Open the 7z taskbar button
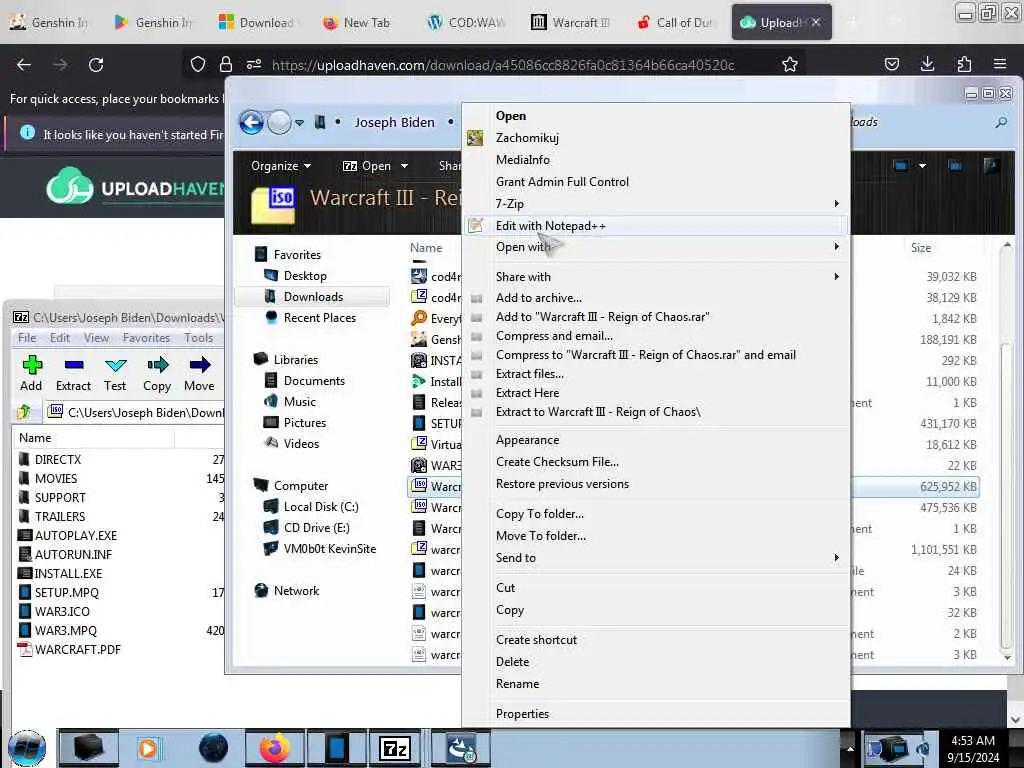The width and height of the screenshot is (1024, 768). pos(394,748)
